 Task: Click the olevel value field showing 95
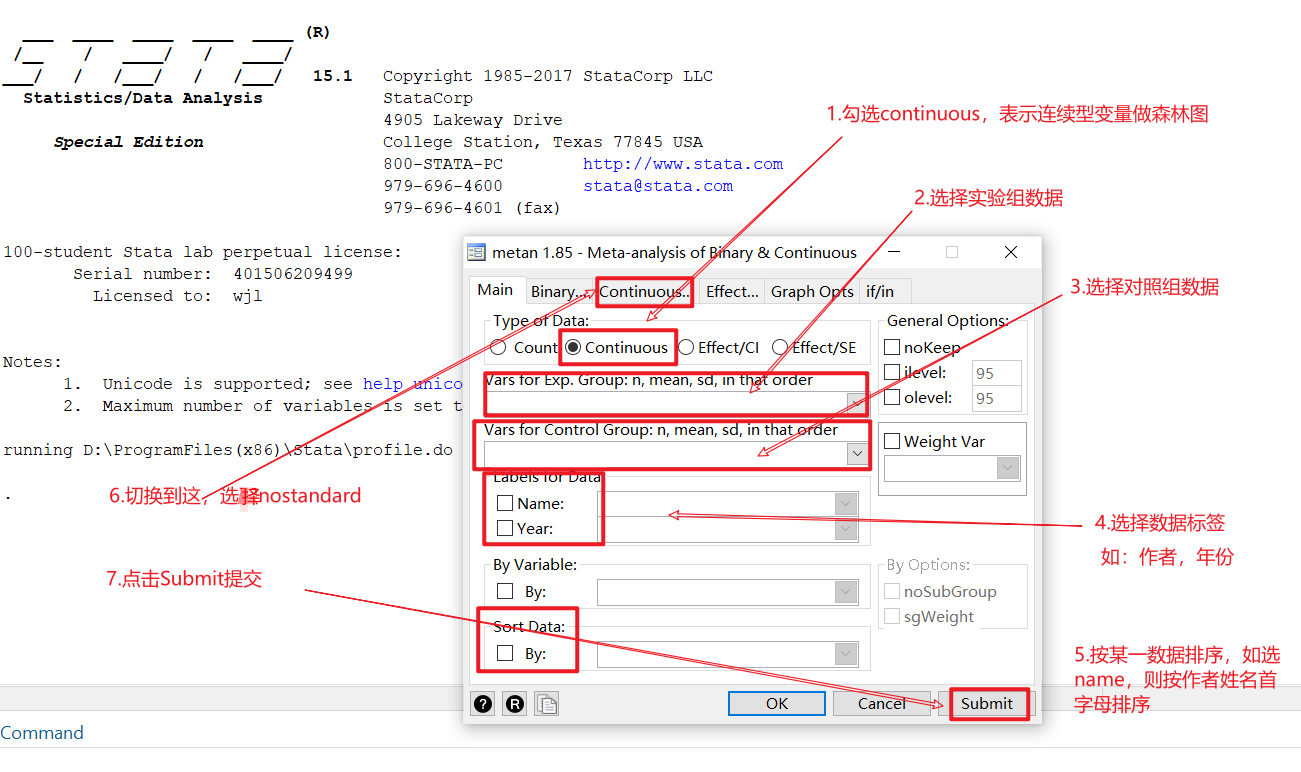(x=996, y=397)
